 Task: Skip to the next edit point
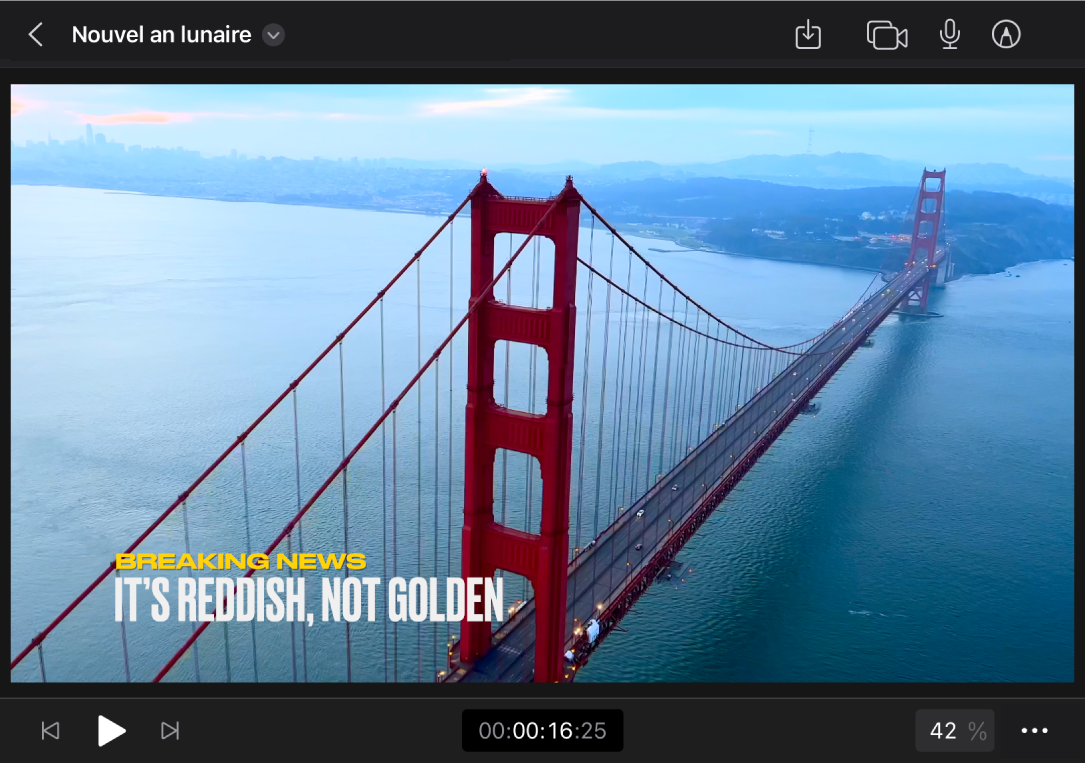170,730
